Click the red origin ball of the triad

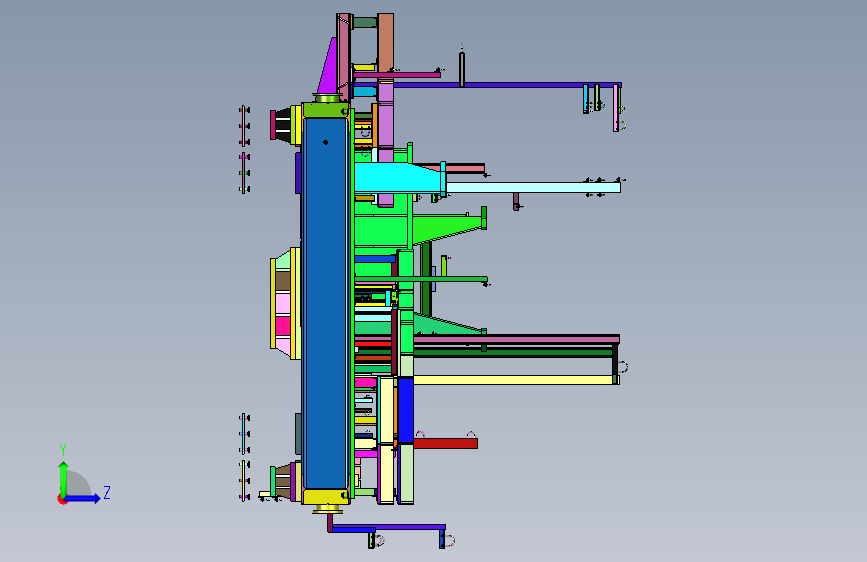(x=62, y=499)
